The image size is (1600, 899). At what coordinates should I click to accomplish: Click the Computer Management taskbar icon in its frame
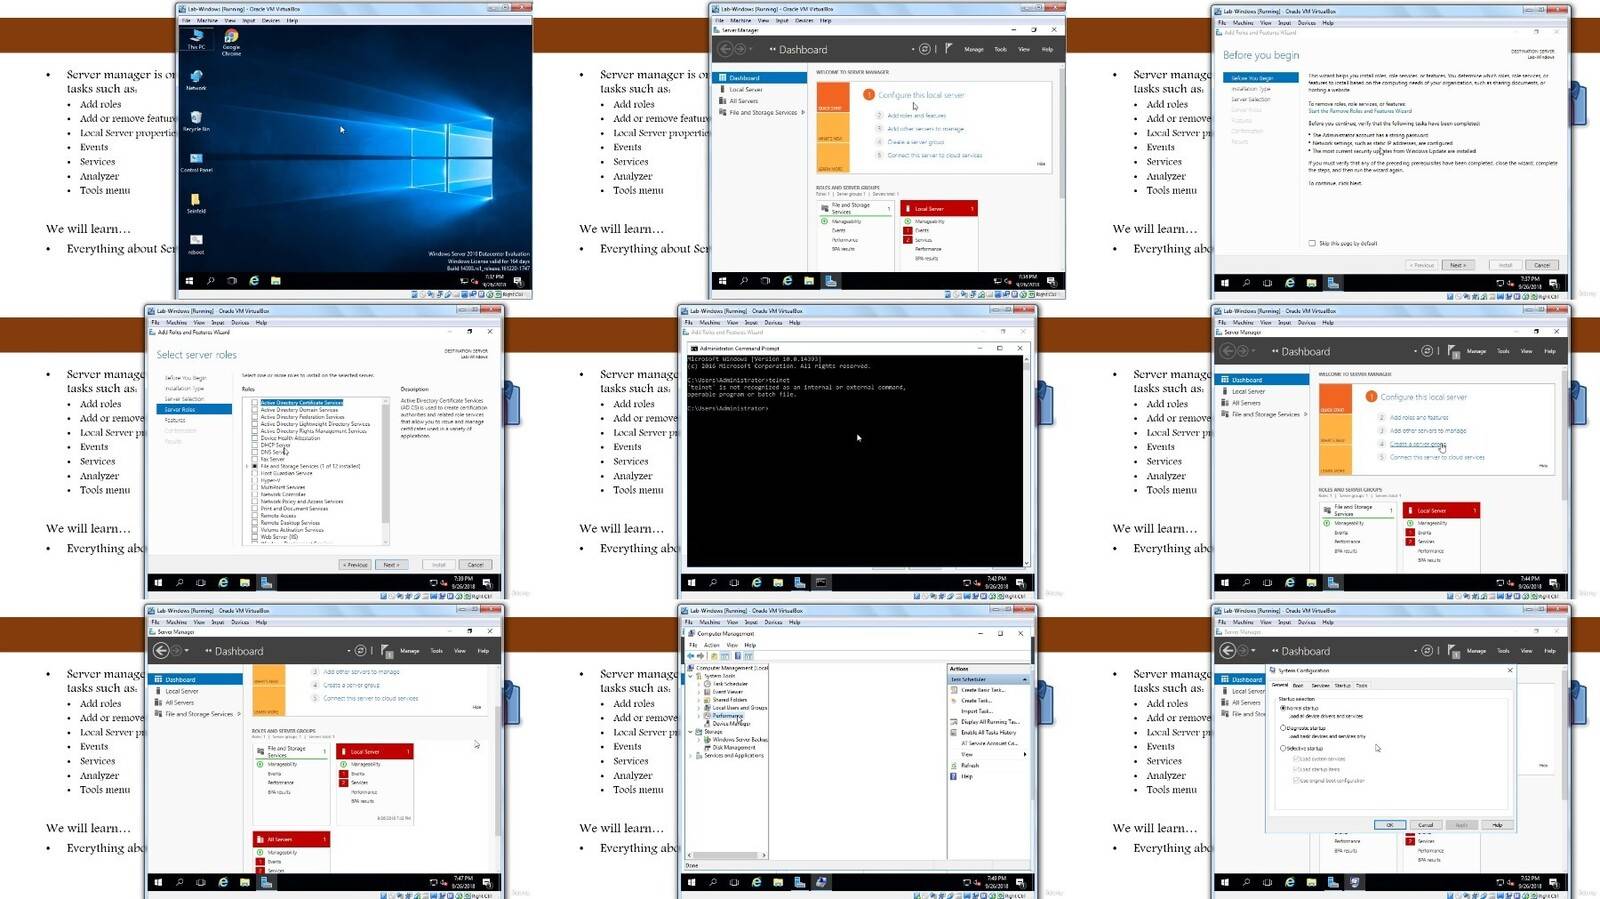pyautogui.click(x=821, y=882)
